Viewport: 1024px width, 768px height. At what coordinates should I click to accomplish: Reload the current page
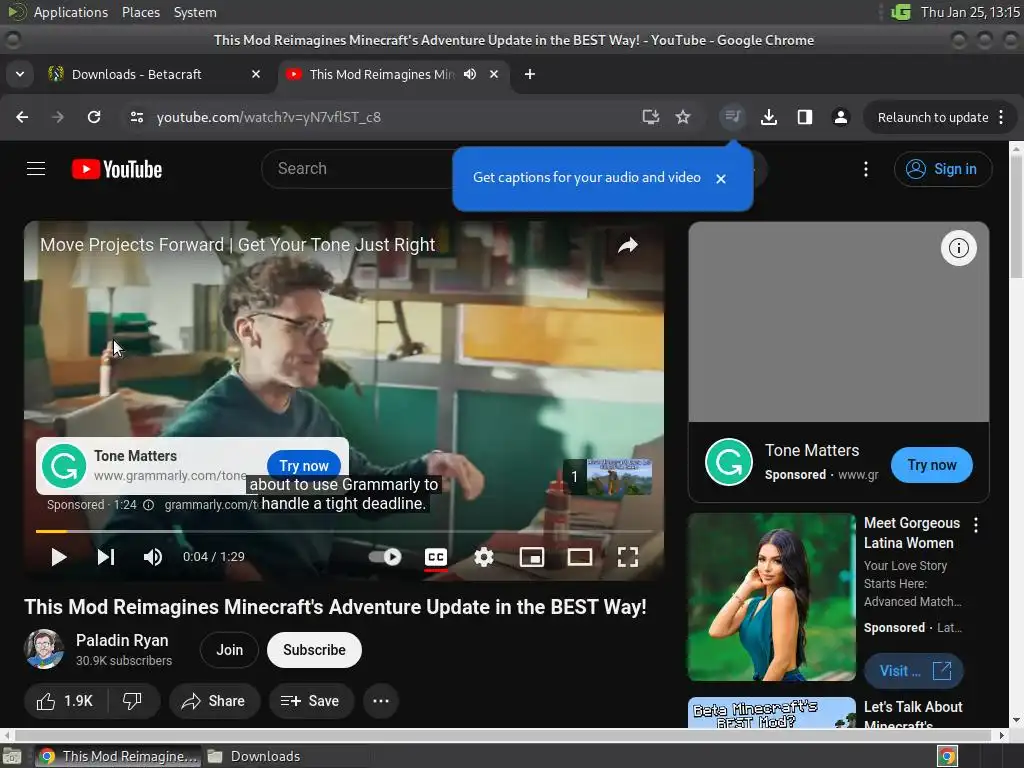[94, 117]
